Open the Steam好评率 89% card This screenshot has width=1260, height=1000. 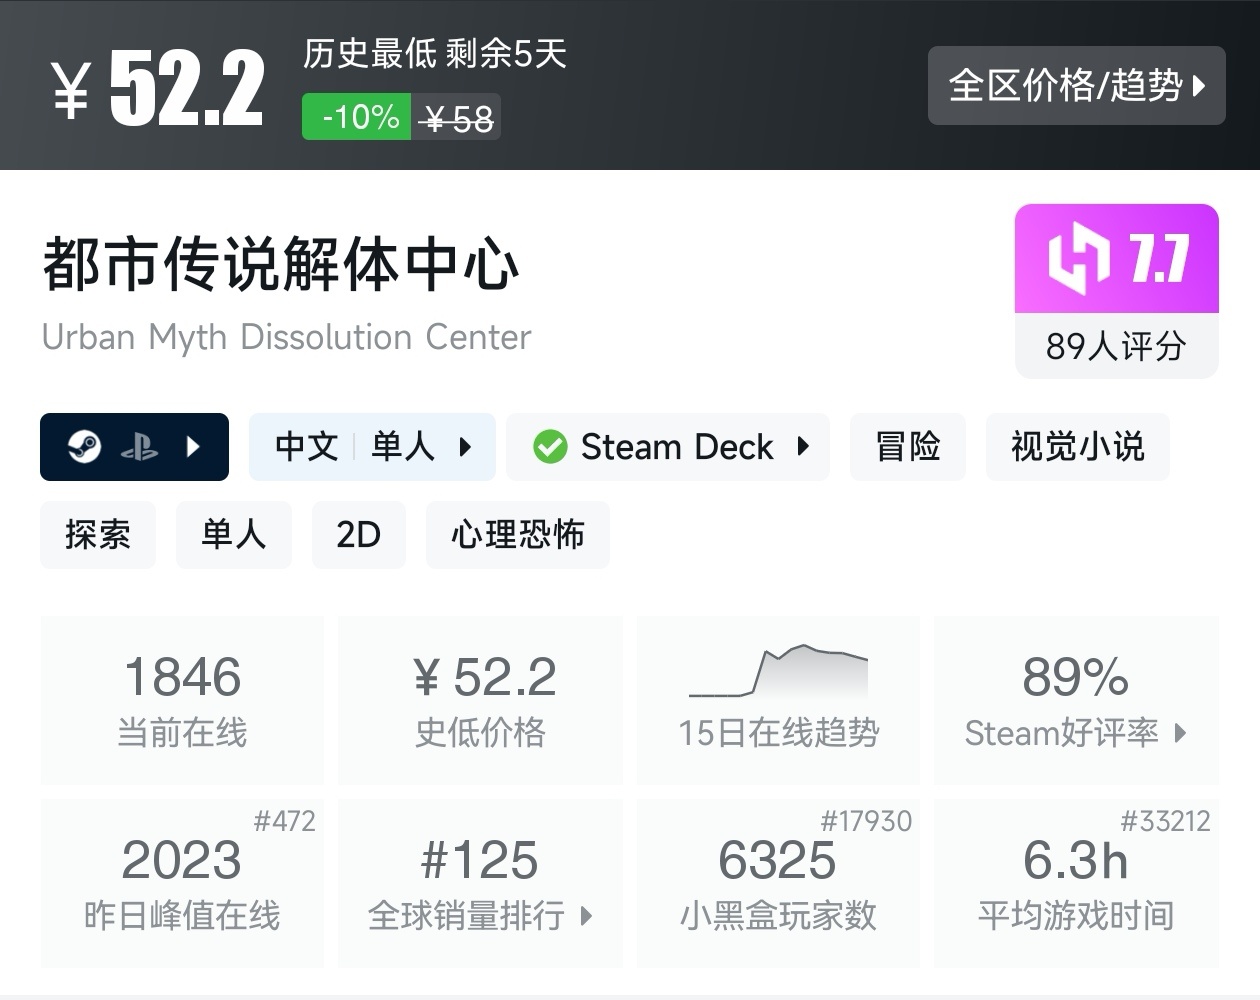1076,700
